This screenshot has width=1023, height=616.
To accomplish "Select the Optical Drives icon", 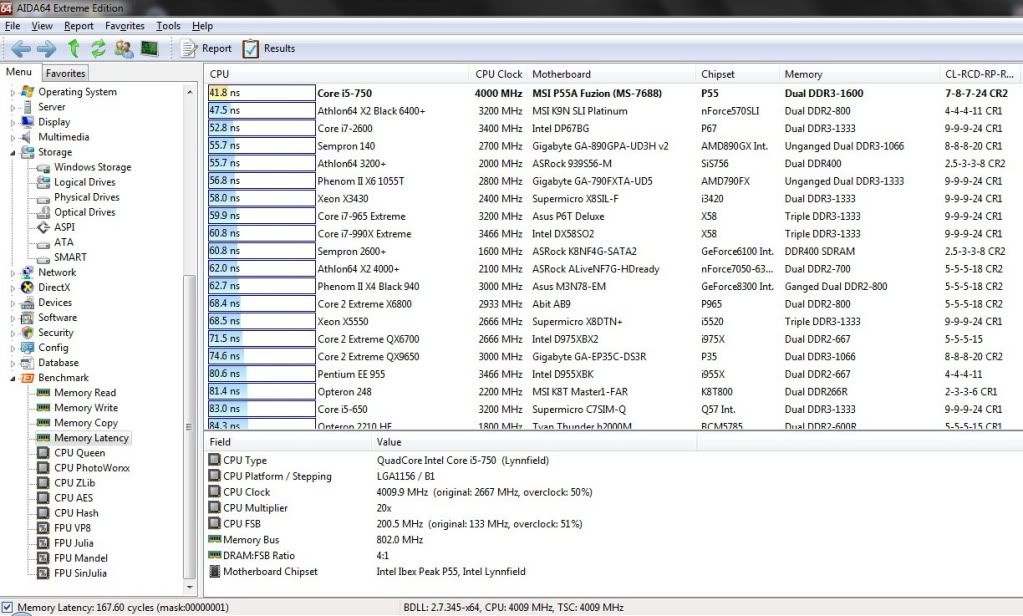I will pyautogui.click(x=44, y=212).
